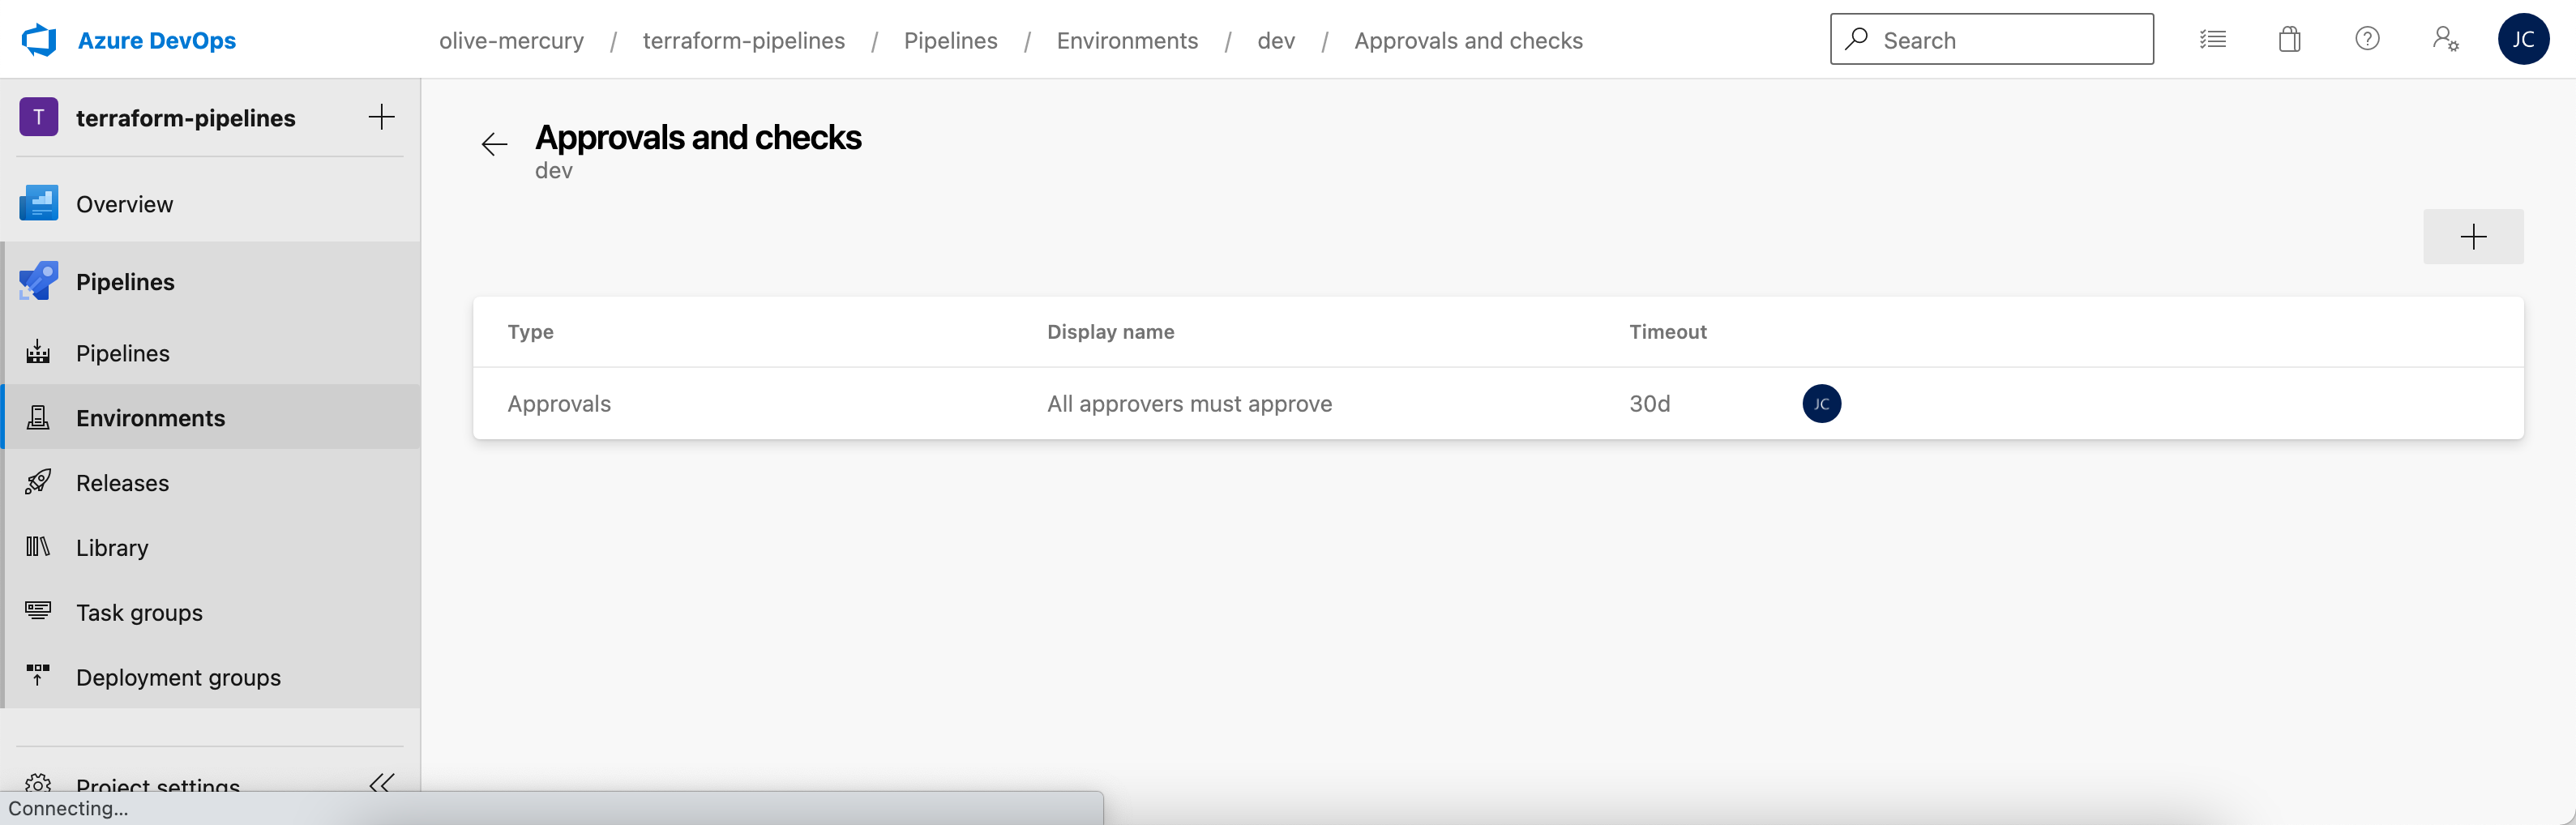Open the Pipelines sub-item
2576x825 pixels.
pyautogui.click(x=210, y=353)
